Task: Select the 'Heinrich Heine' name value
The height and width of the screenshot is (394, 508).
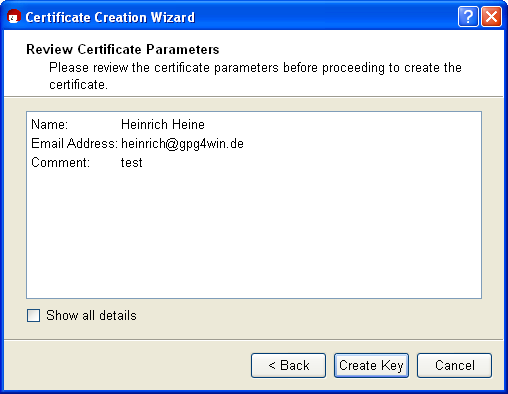Action: (163, 125)
